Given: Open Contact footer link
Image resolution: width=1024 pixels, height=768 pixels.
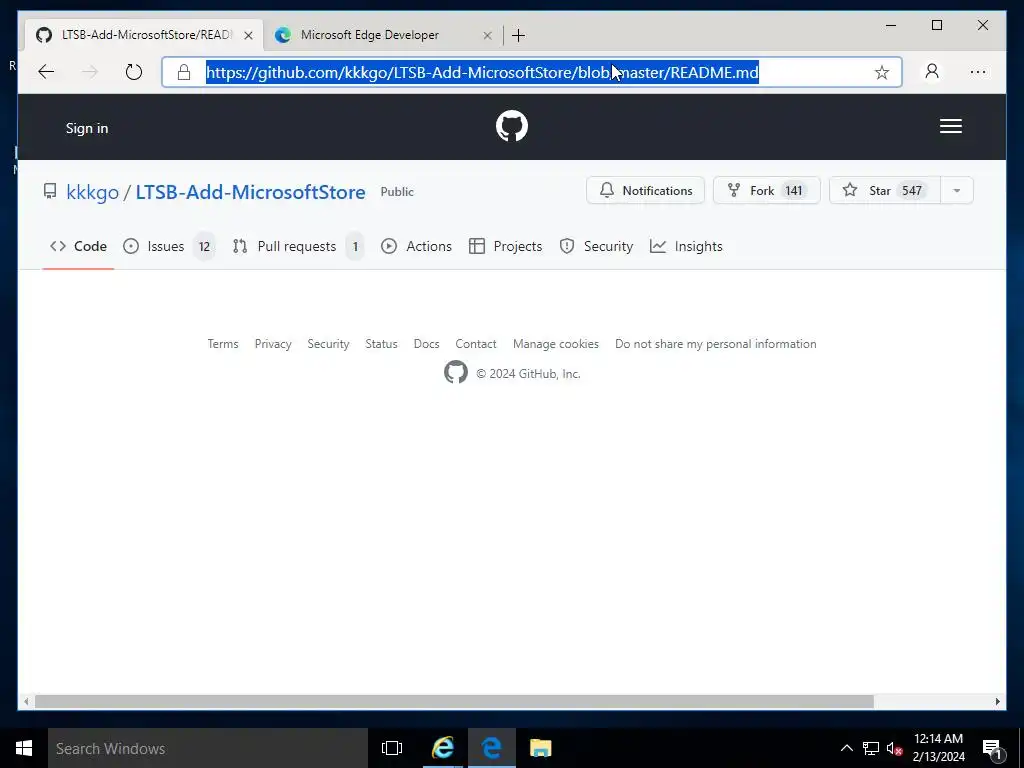Looking at the screenshot, I should click(x=476, y=344).
